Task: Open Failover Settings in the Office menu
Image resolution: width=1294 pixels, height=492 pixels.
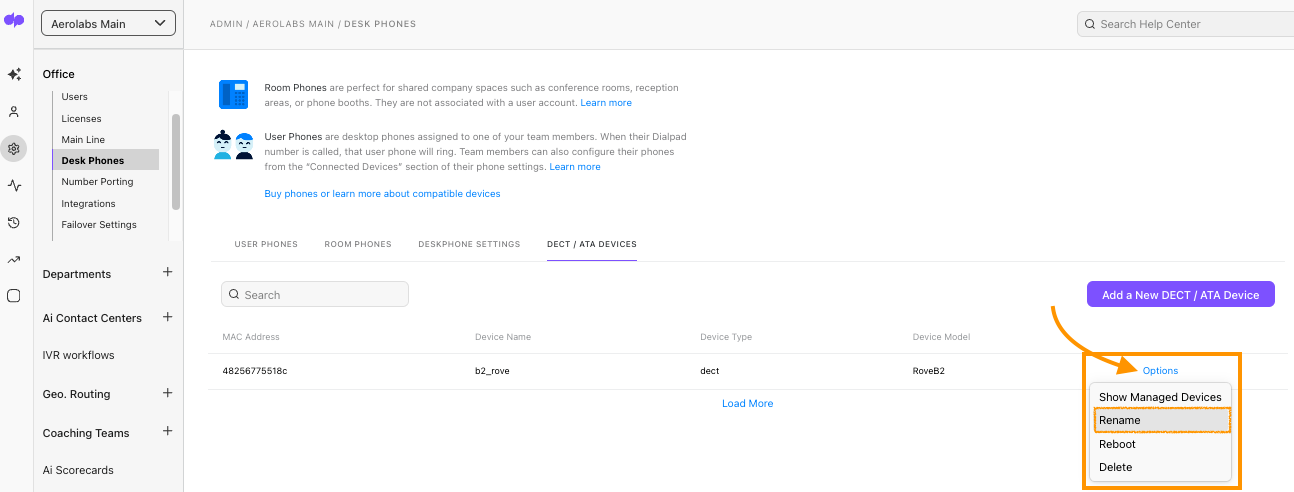Action: [99, 225]
